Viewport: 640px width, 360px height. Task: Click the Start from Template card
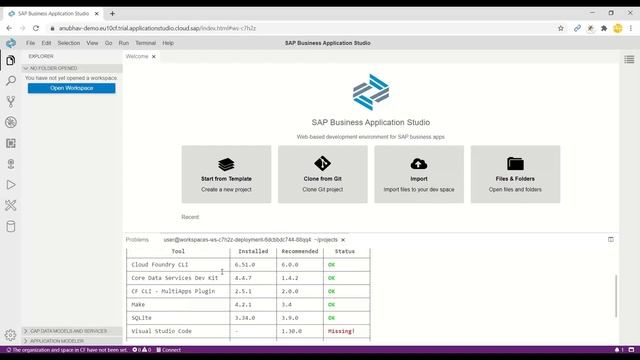(226, 174)
